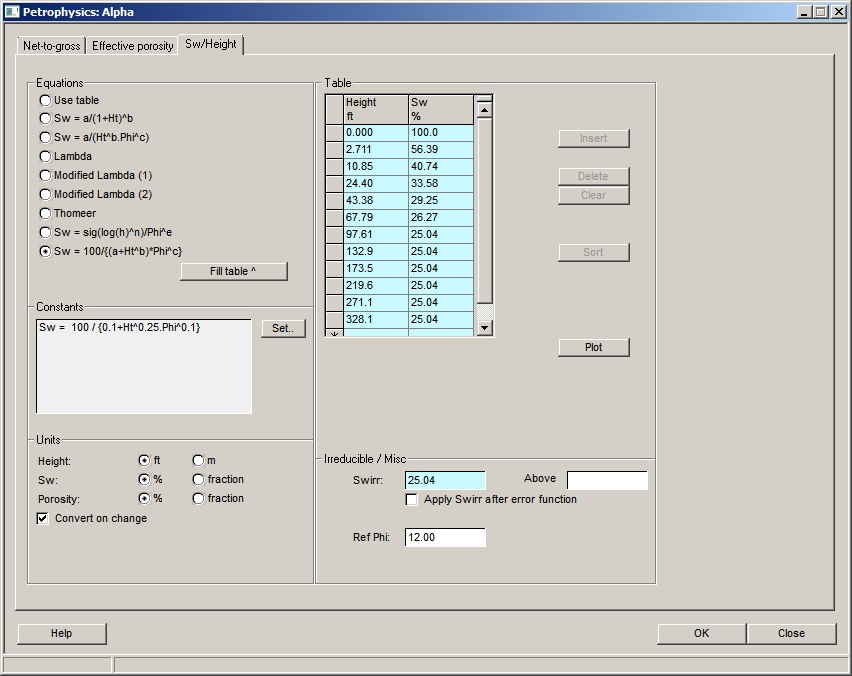Select the Sw fraction unit option
The image size is (852, 676).
point(198,479)
